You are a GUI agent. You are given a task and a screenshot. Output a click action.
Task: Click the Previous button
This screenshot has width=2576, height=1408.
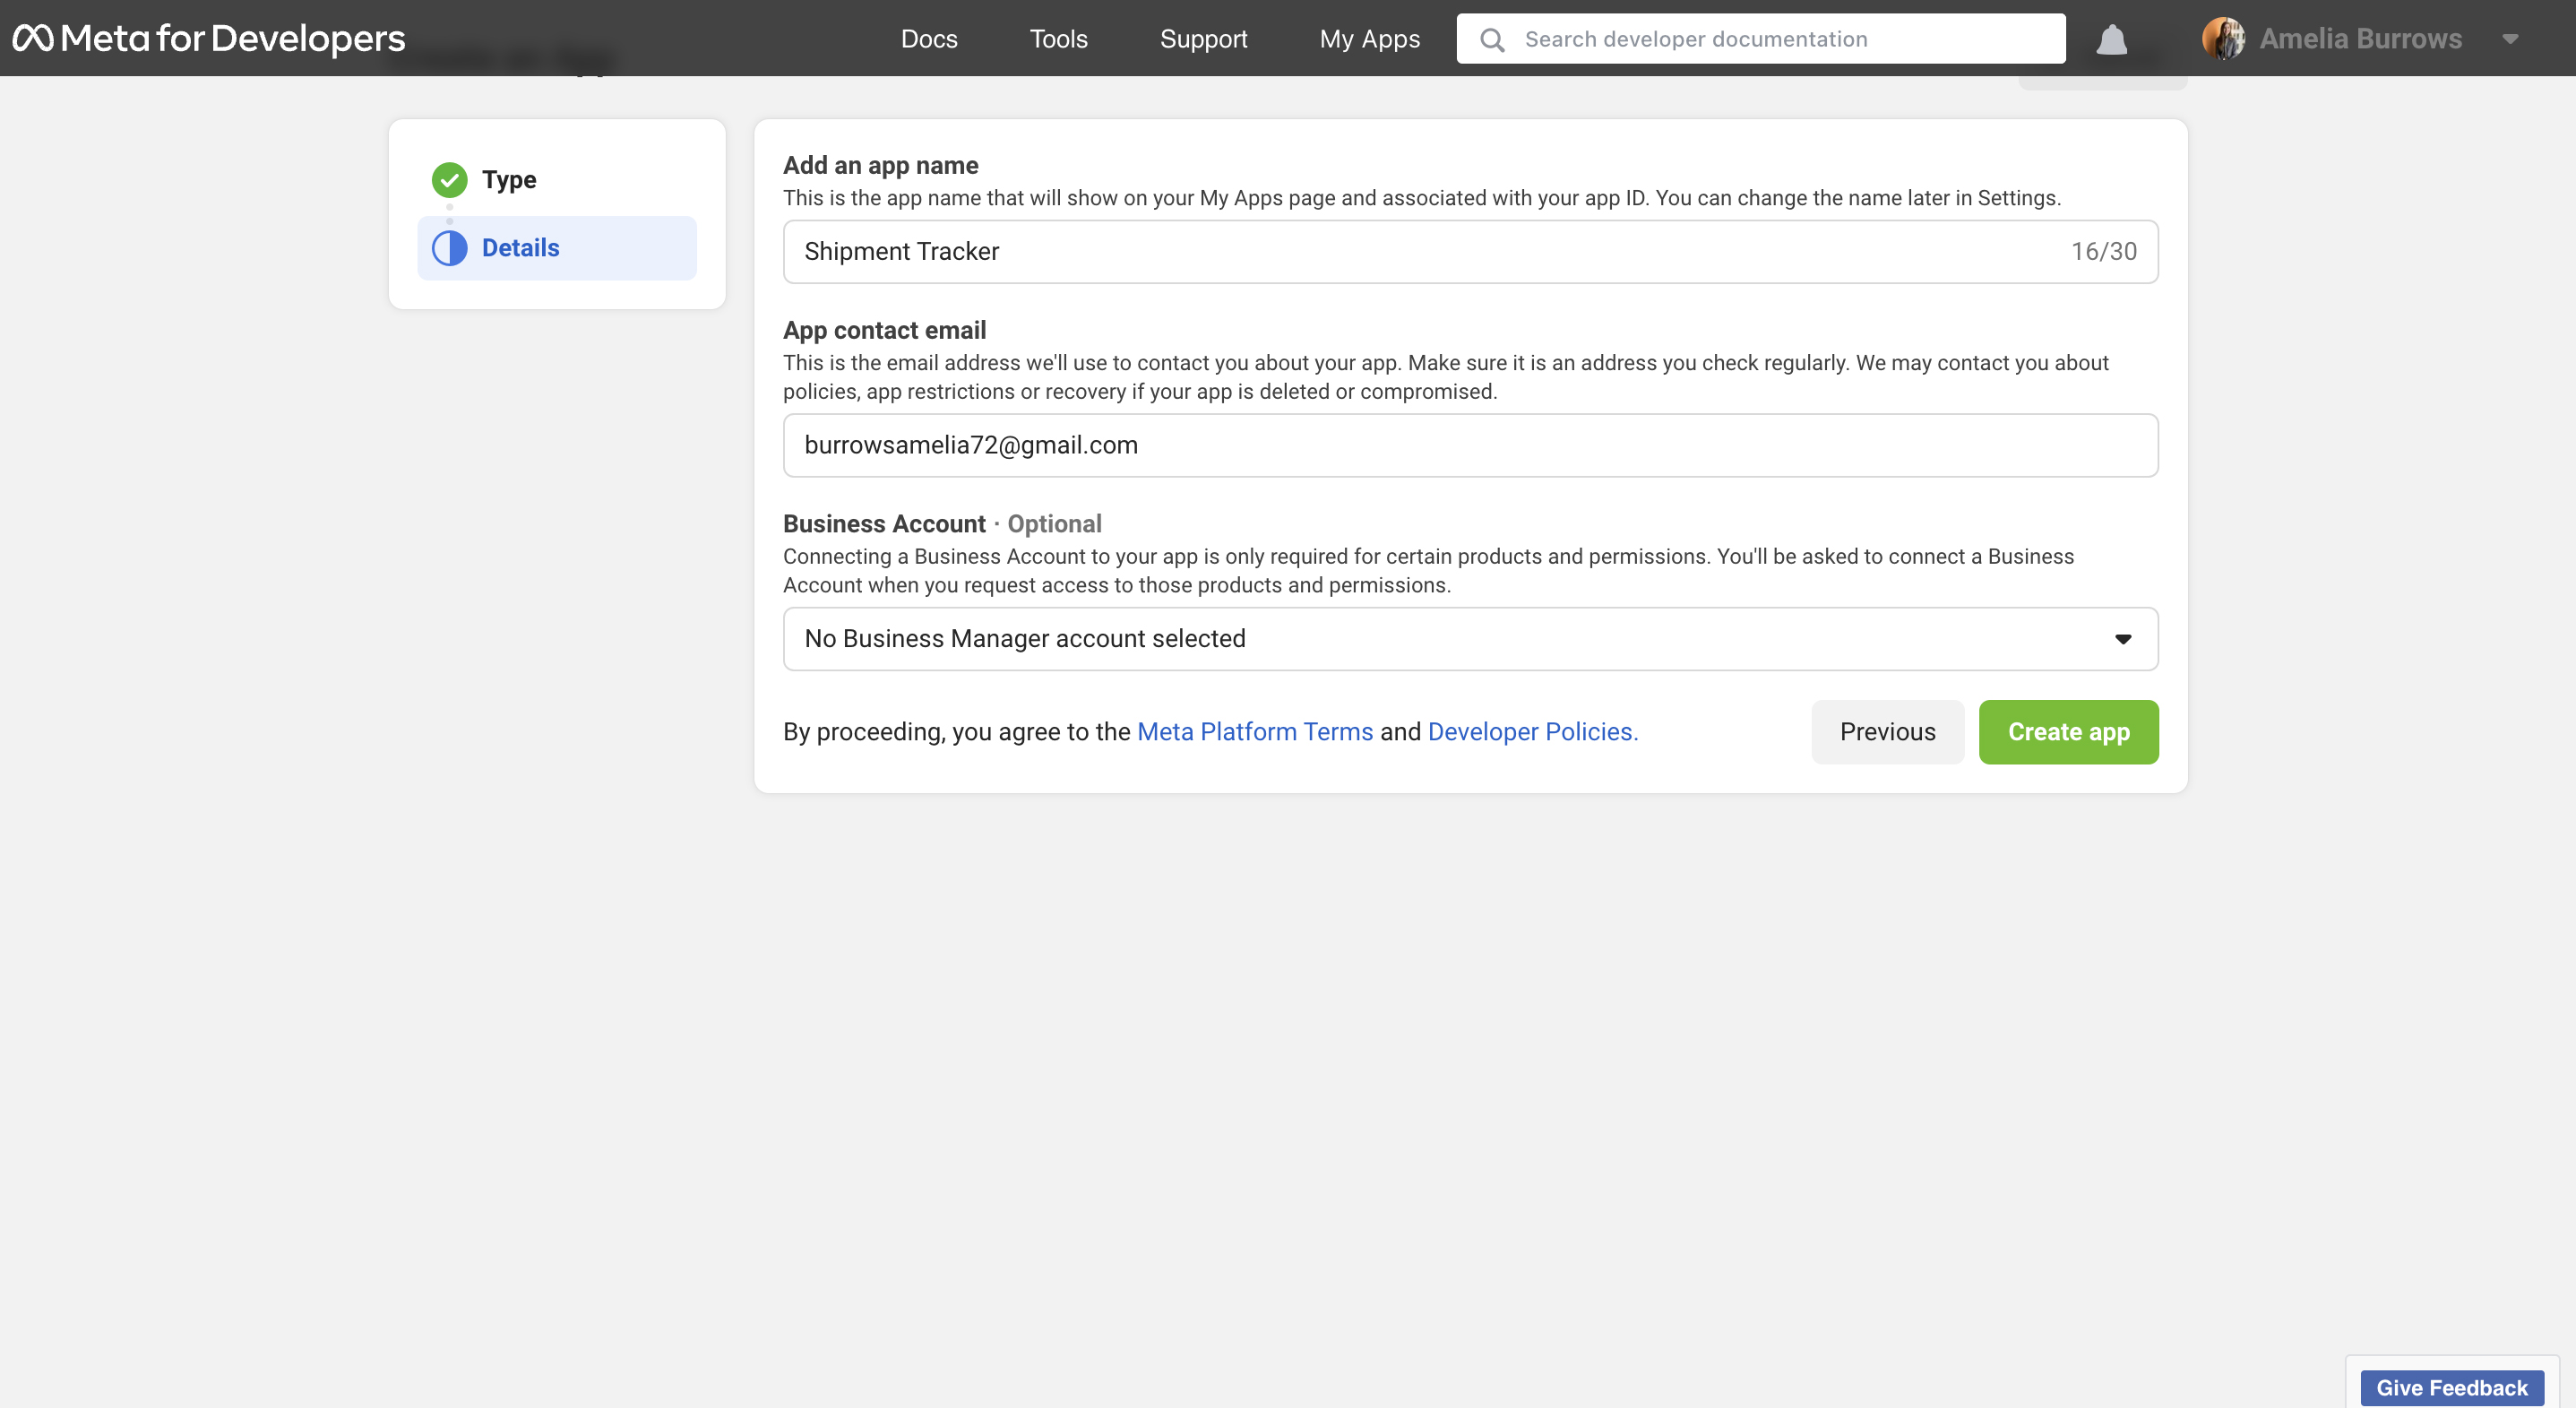pyautogui.click(x=1886, y=731)
